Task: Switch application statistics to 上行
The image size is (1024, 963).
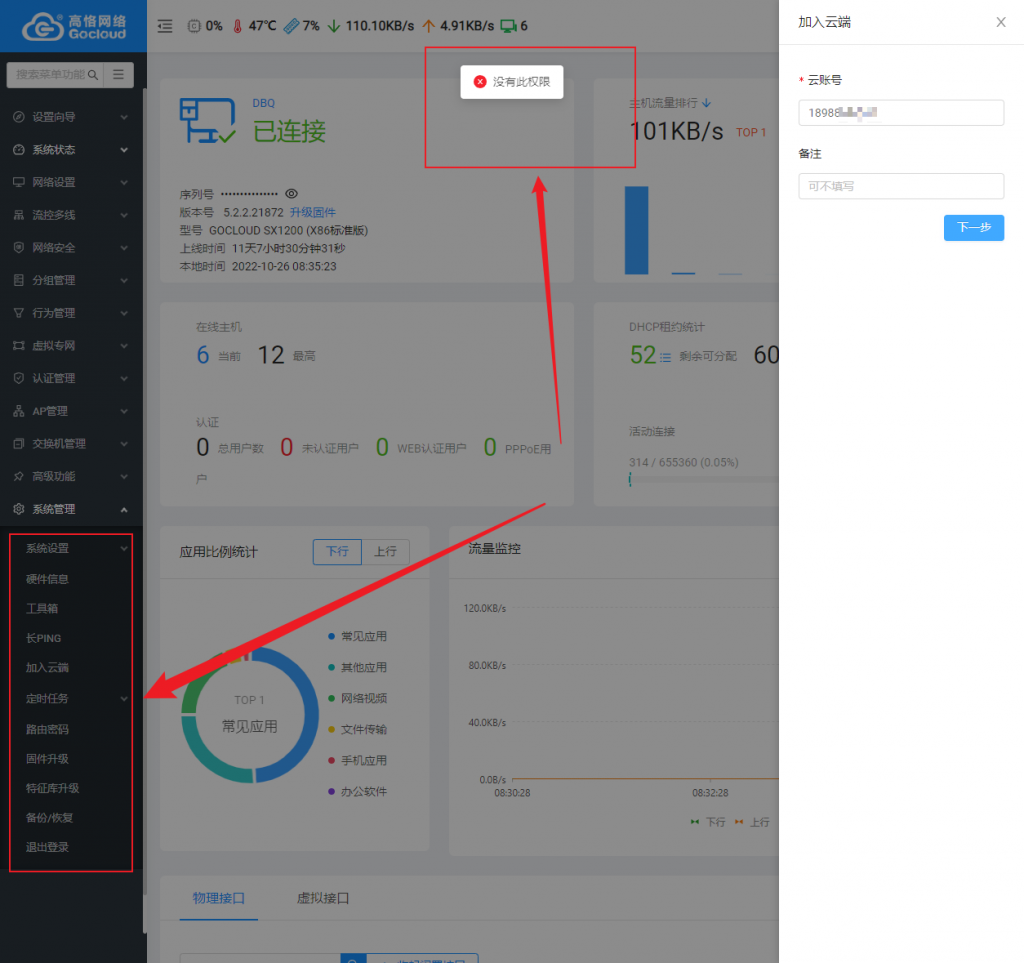Action: coord(385,551)
